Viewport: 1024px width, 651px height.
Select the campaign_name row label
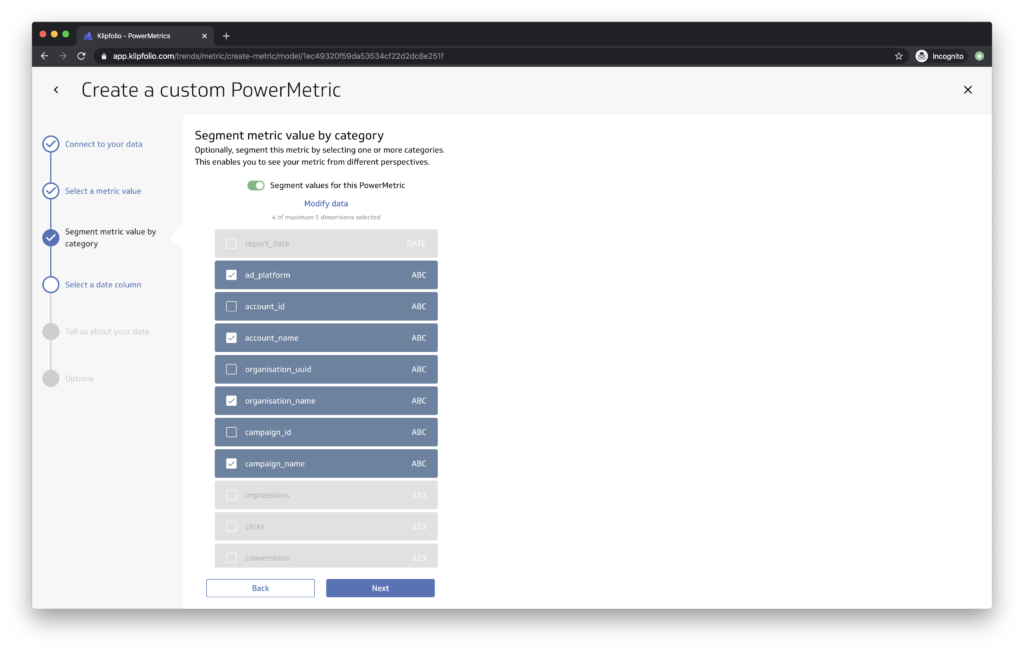[274, 464]
